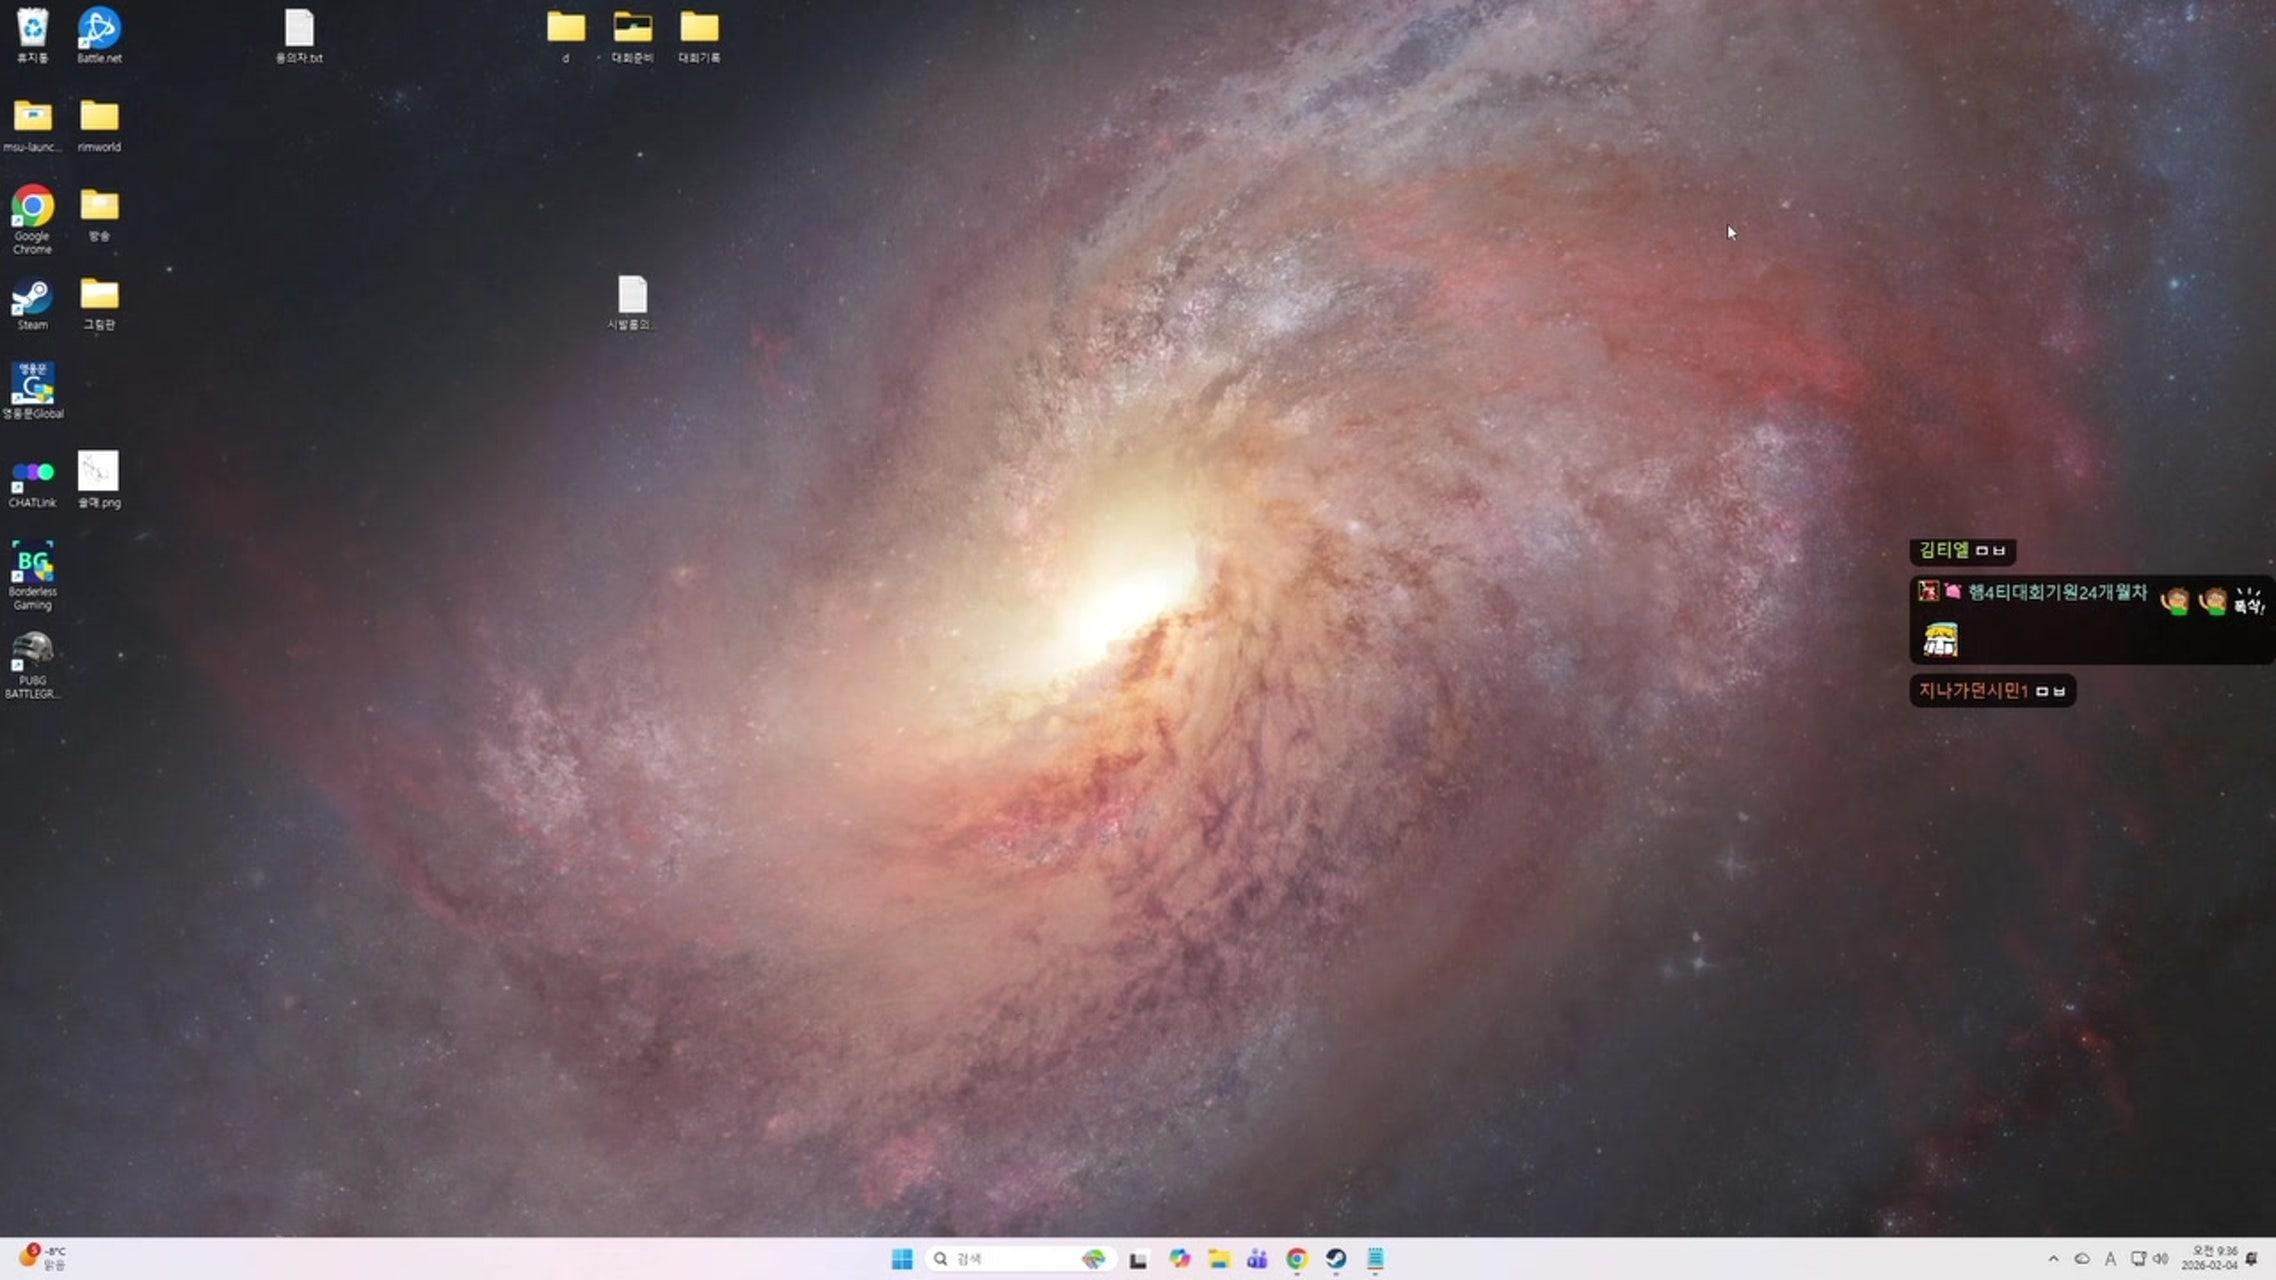Select the png image file thumbnail

tap(98, 472)
